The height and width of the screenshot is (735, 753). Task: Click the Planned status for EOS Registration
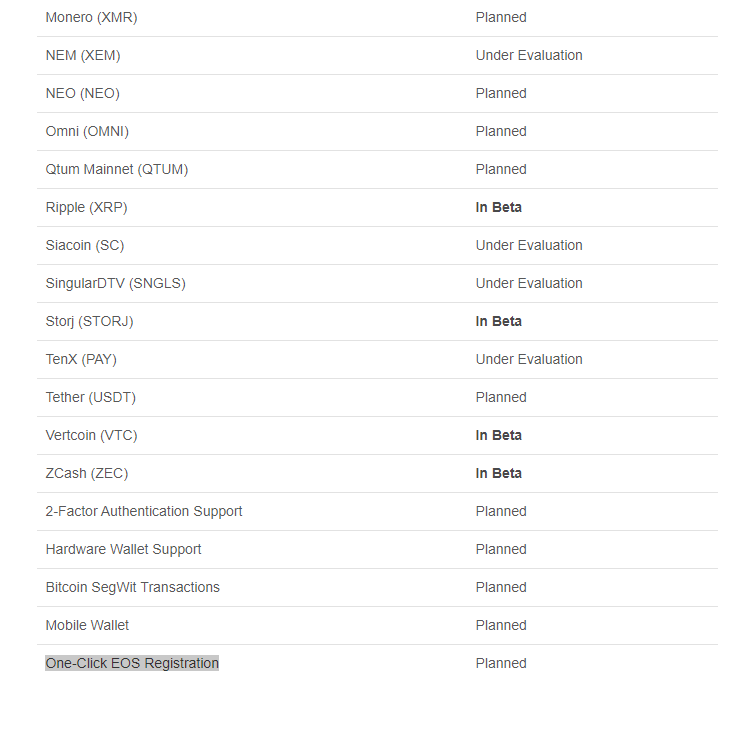(501, 663)
